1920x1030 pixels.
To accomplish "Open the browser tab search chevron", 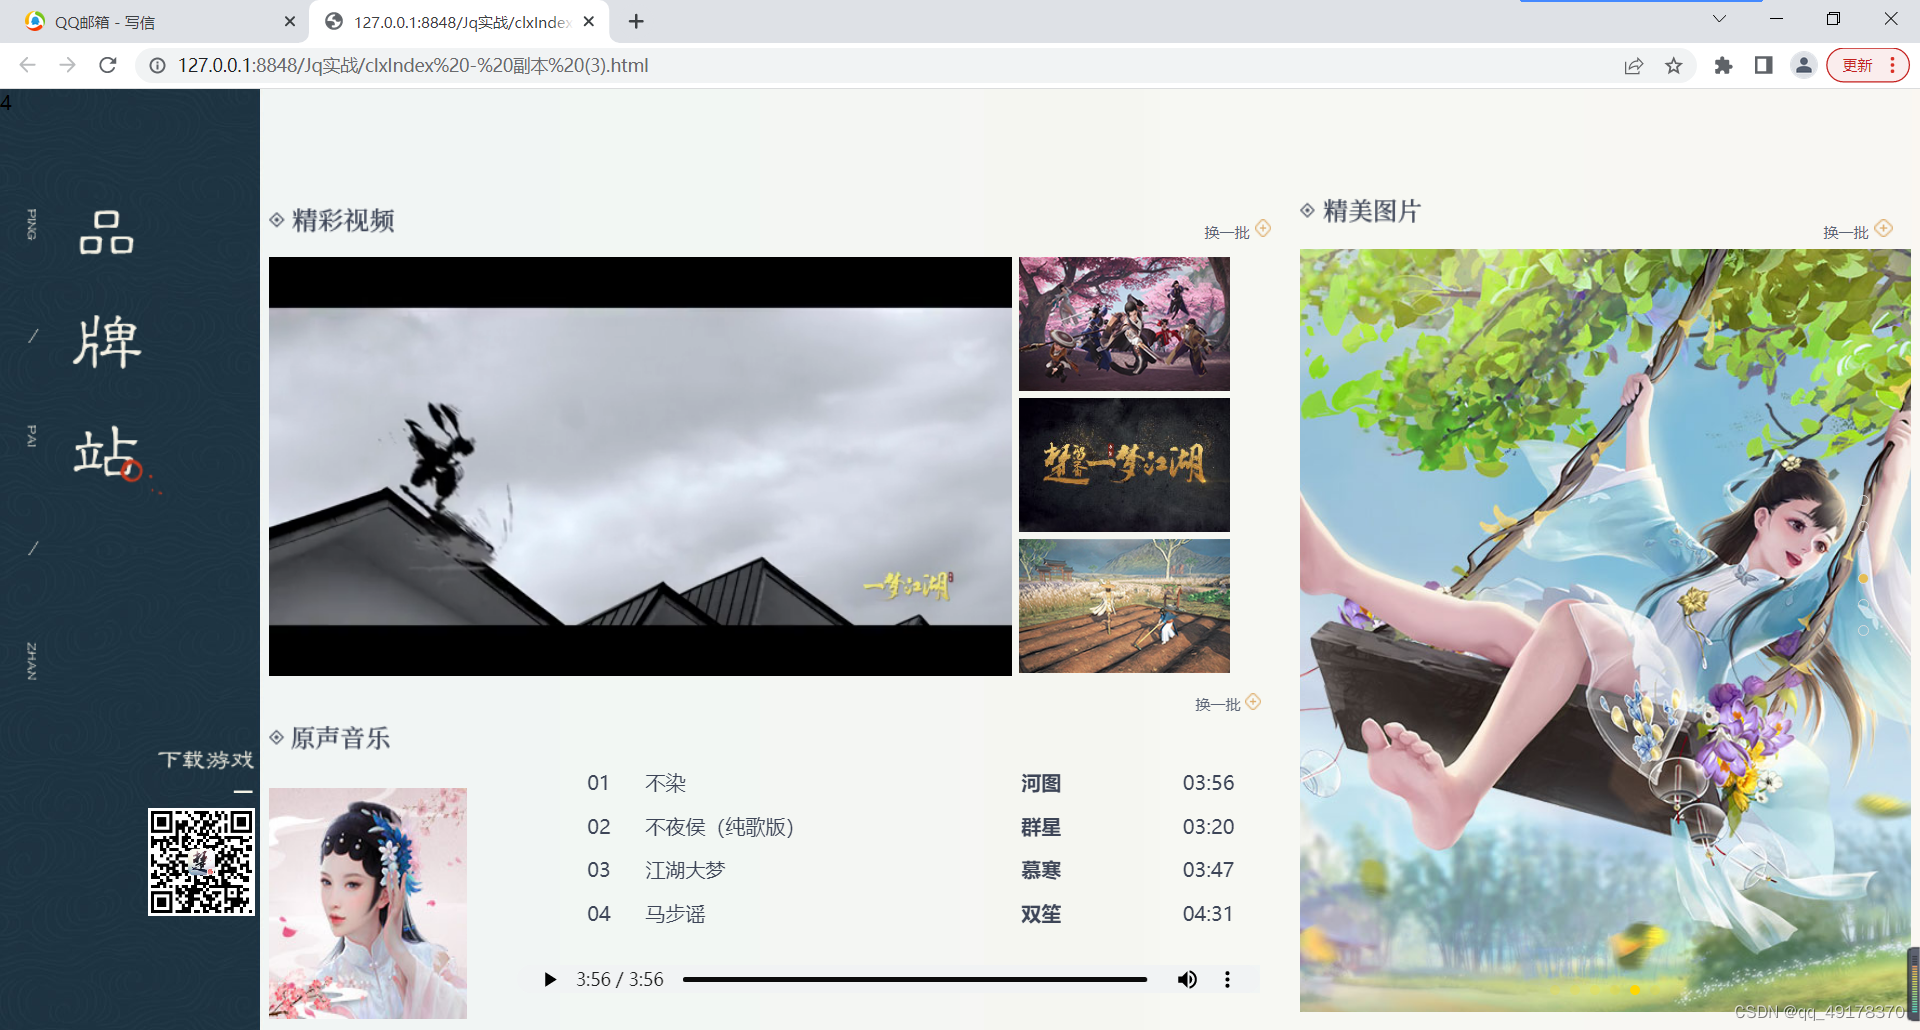I will click(1719, 19).
